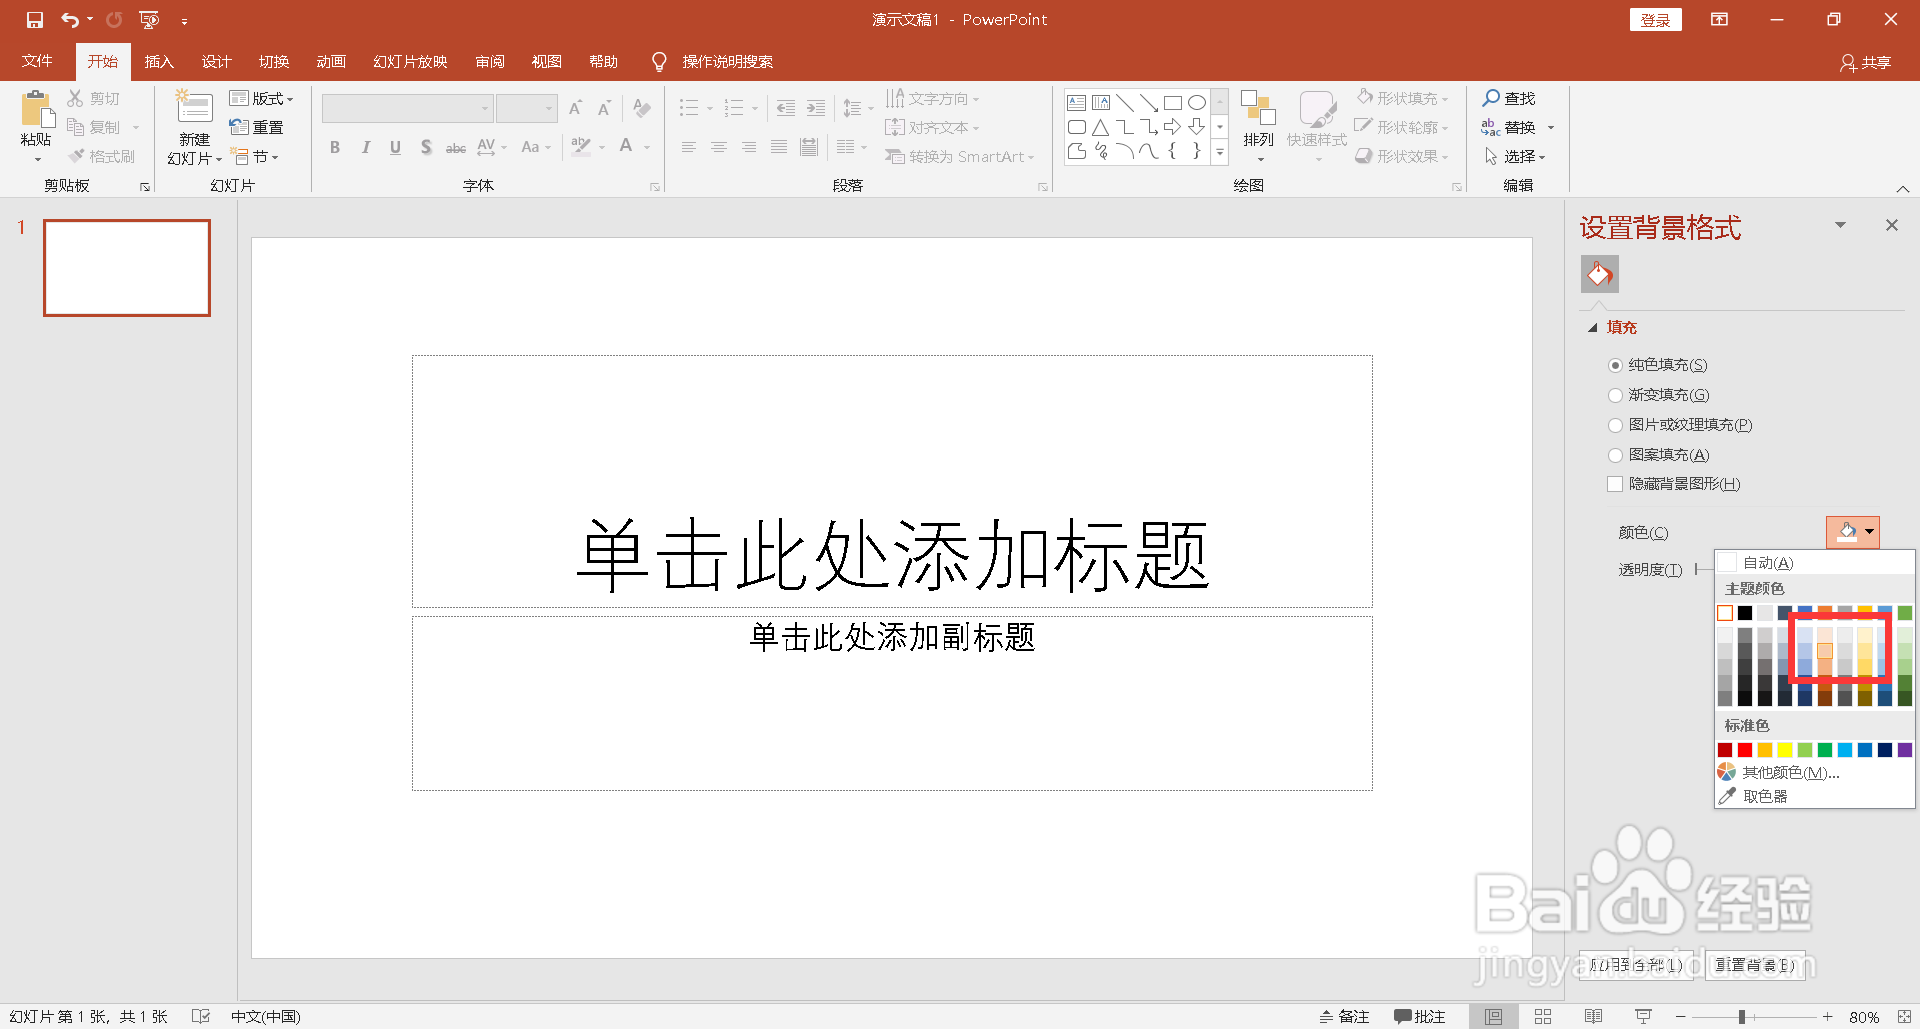Switch to the Slide Show (幻灯片放映) tab

410,61
